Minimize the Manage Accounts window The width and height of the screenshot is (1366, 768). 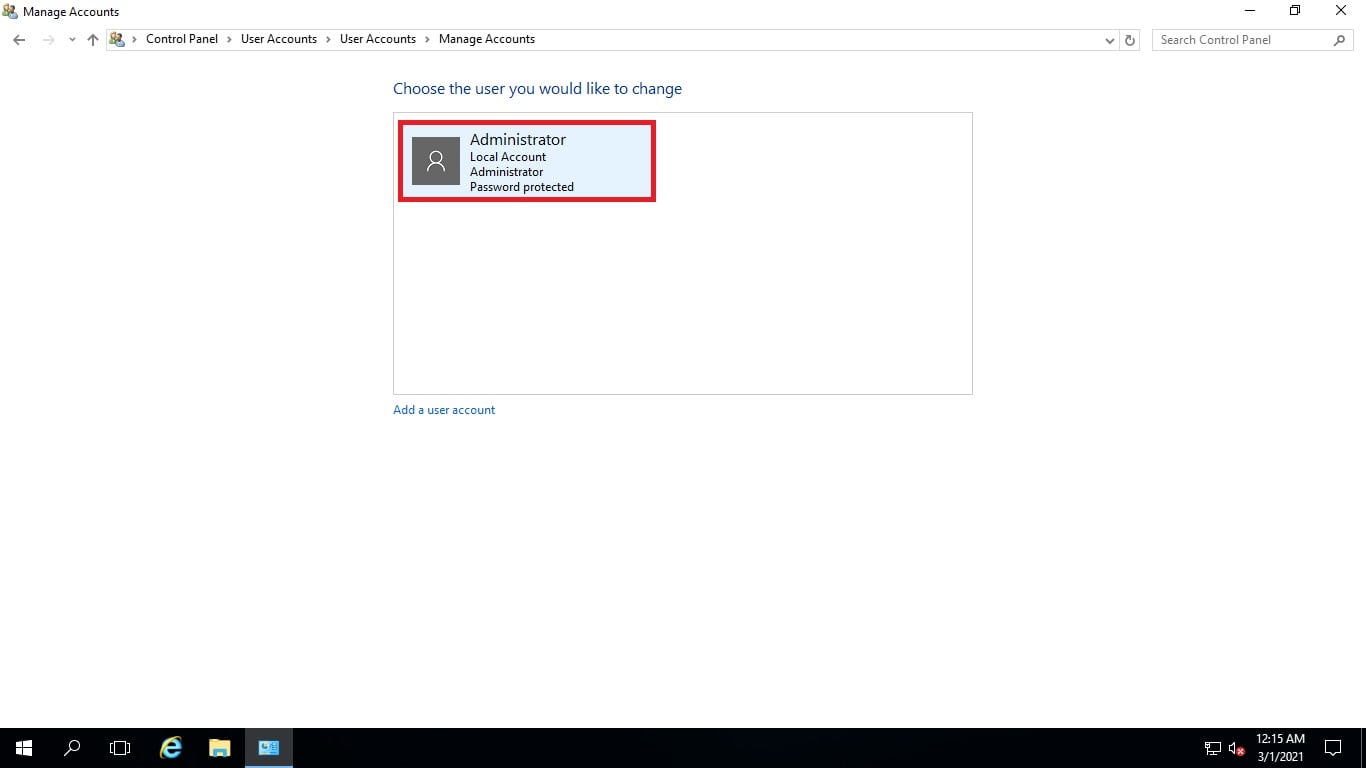pos(1250,11)
